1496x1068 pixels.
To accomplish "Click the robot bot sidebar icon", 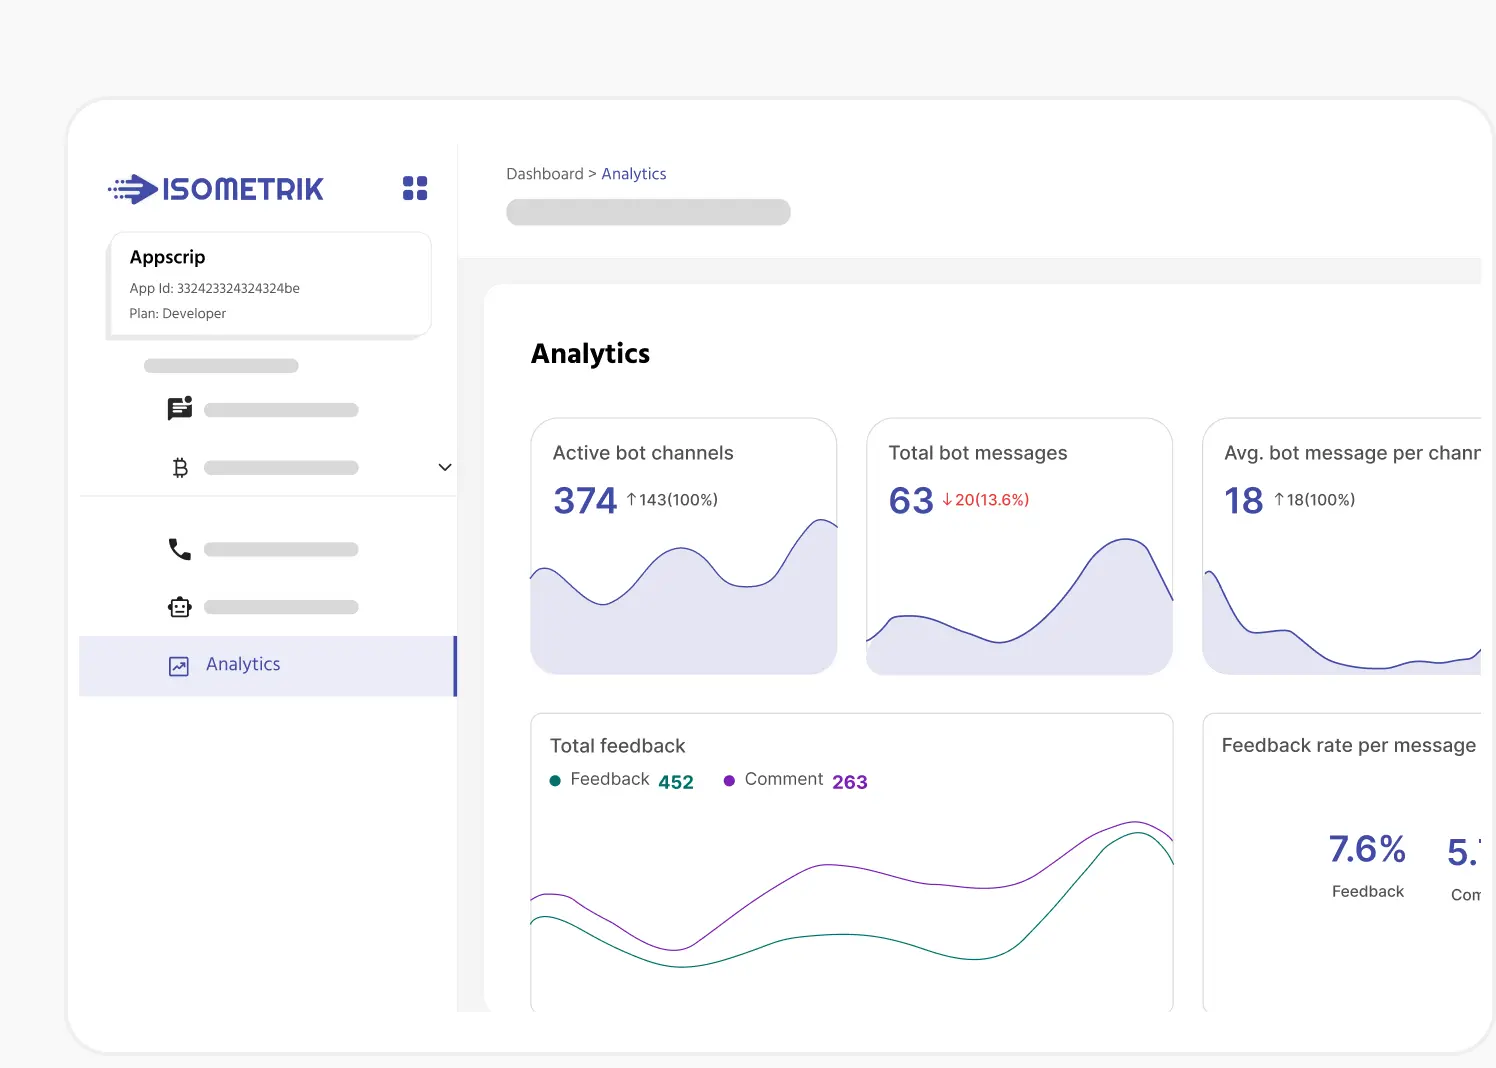I will pyautogui.click(x=180, y=607).
